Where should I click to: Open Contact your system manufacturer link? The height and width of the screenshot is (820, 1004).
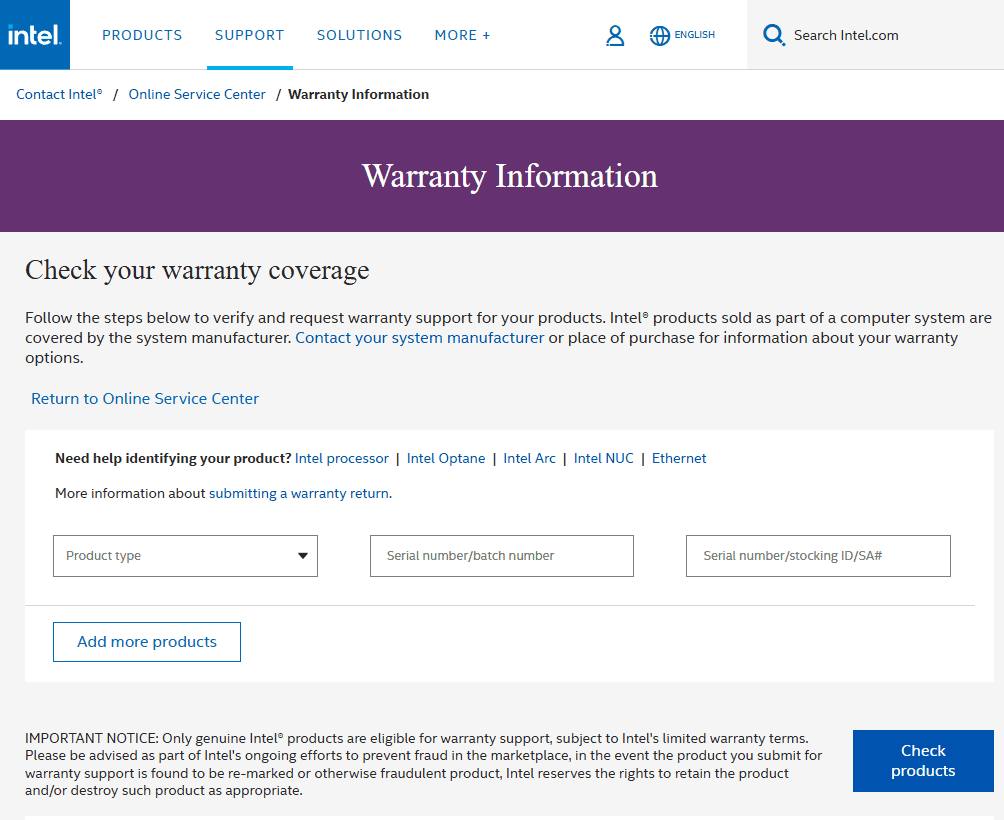(419, 337)
